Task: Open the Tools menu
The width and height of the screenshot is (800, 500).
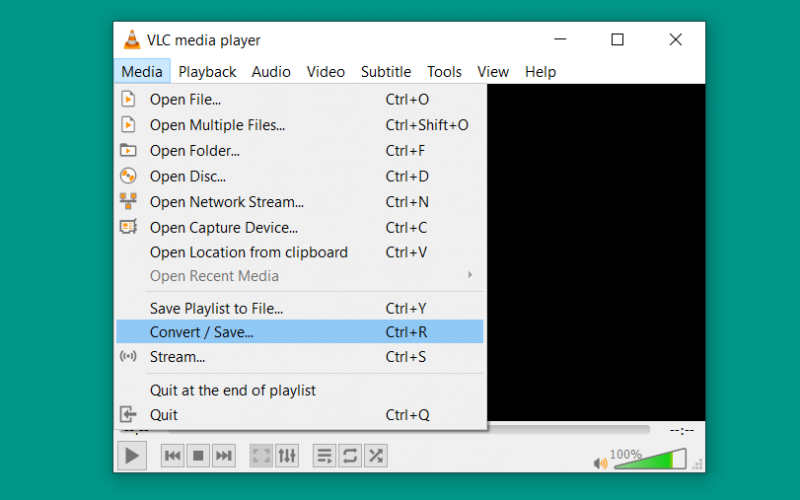Action: tap(444, 72)
